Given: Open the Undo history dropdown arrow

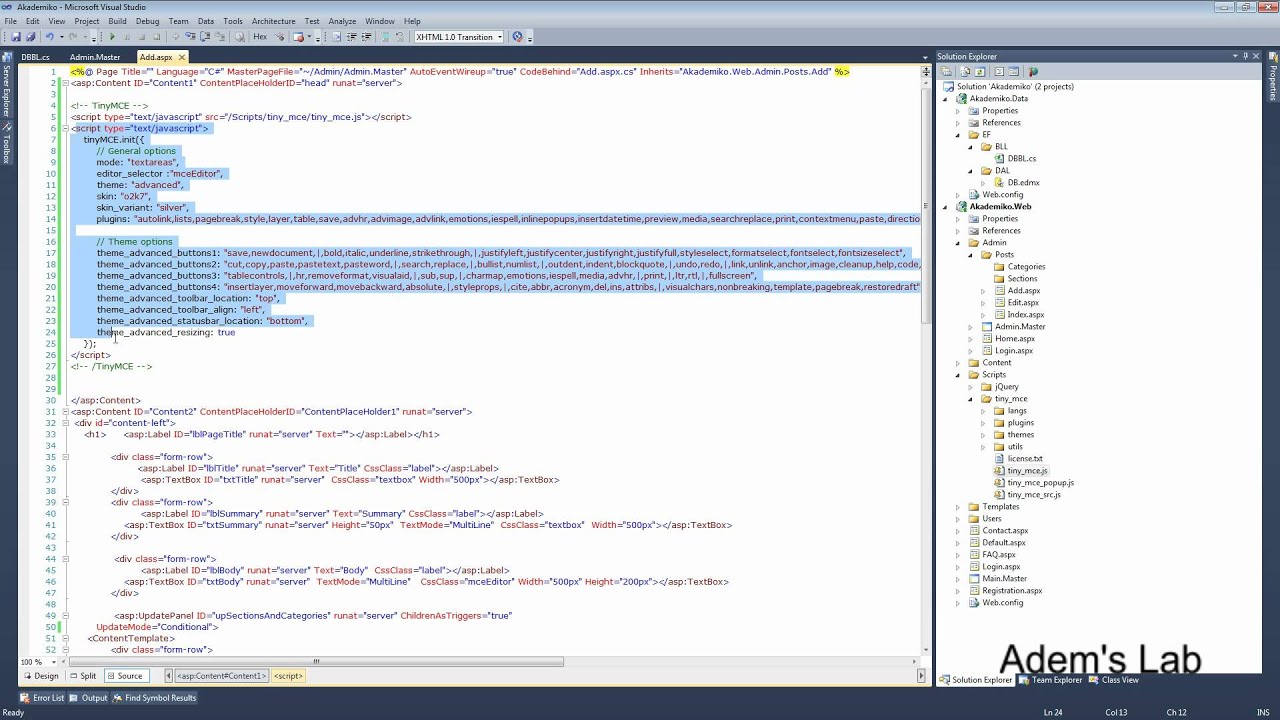Looking at the screenshot, I should (62, 37).
